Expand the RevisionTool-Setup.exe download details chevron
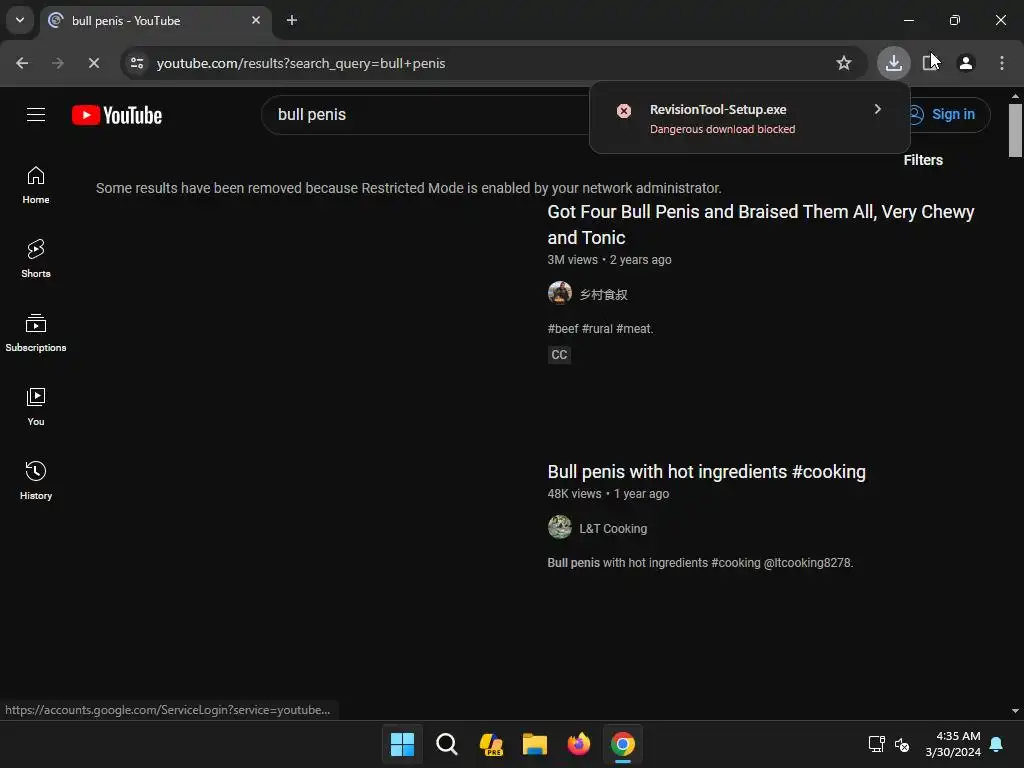Screen dimensions: 1024x768 pos(878,109)
